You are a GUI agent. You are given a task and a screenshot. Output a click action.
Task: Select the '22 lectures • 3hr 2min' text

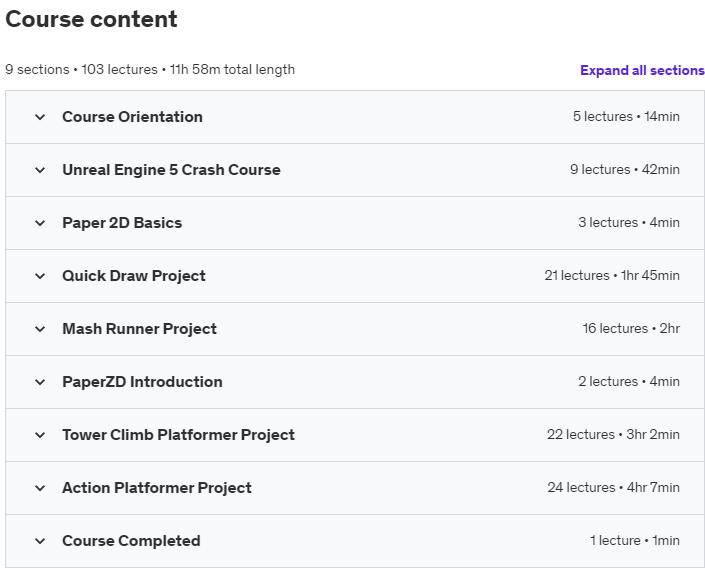tap(613, 435)
